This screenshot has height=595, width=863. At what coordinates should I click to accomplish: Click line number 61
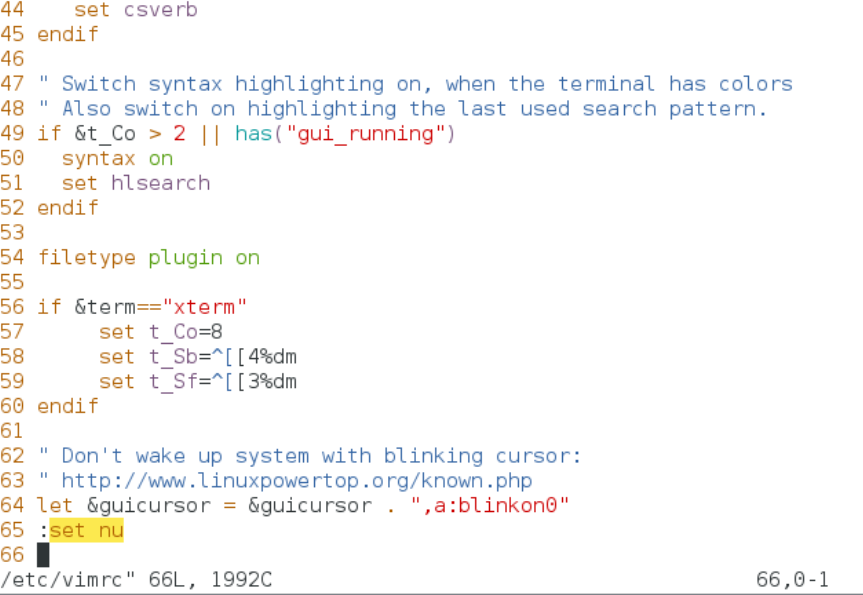coord(12,431)
